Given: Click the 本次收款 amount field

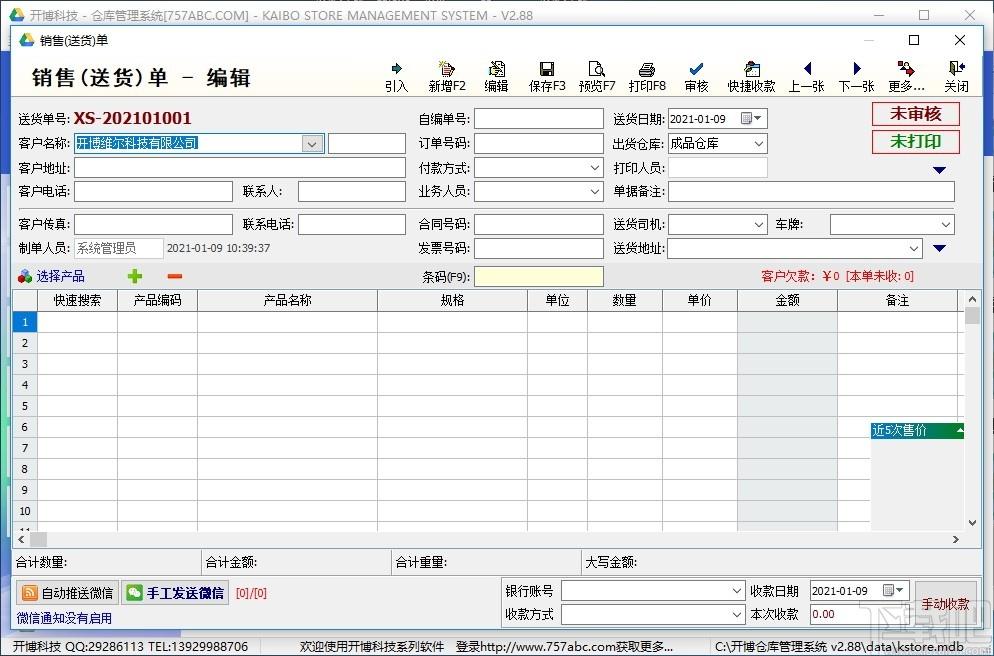Looking at the screenshot, I should tap(860, 614).
